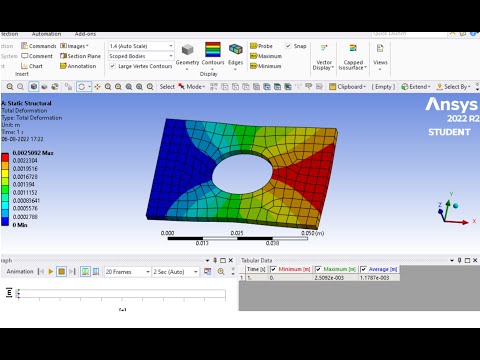The height and width of the screenshot is (360, 480).
Task: Click the cyan ISO ball on triad
Action: (455, 206)
